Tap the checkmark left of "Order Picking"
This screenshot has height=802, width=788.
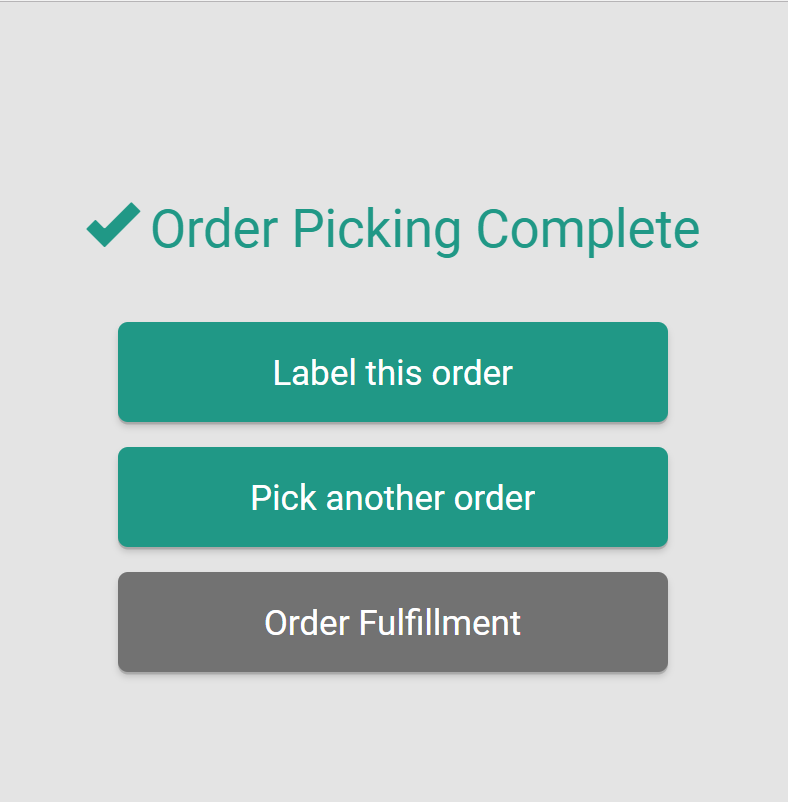tap(113, 225)
